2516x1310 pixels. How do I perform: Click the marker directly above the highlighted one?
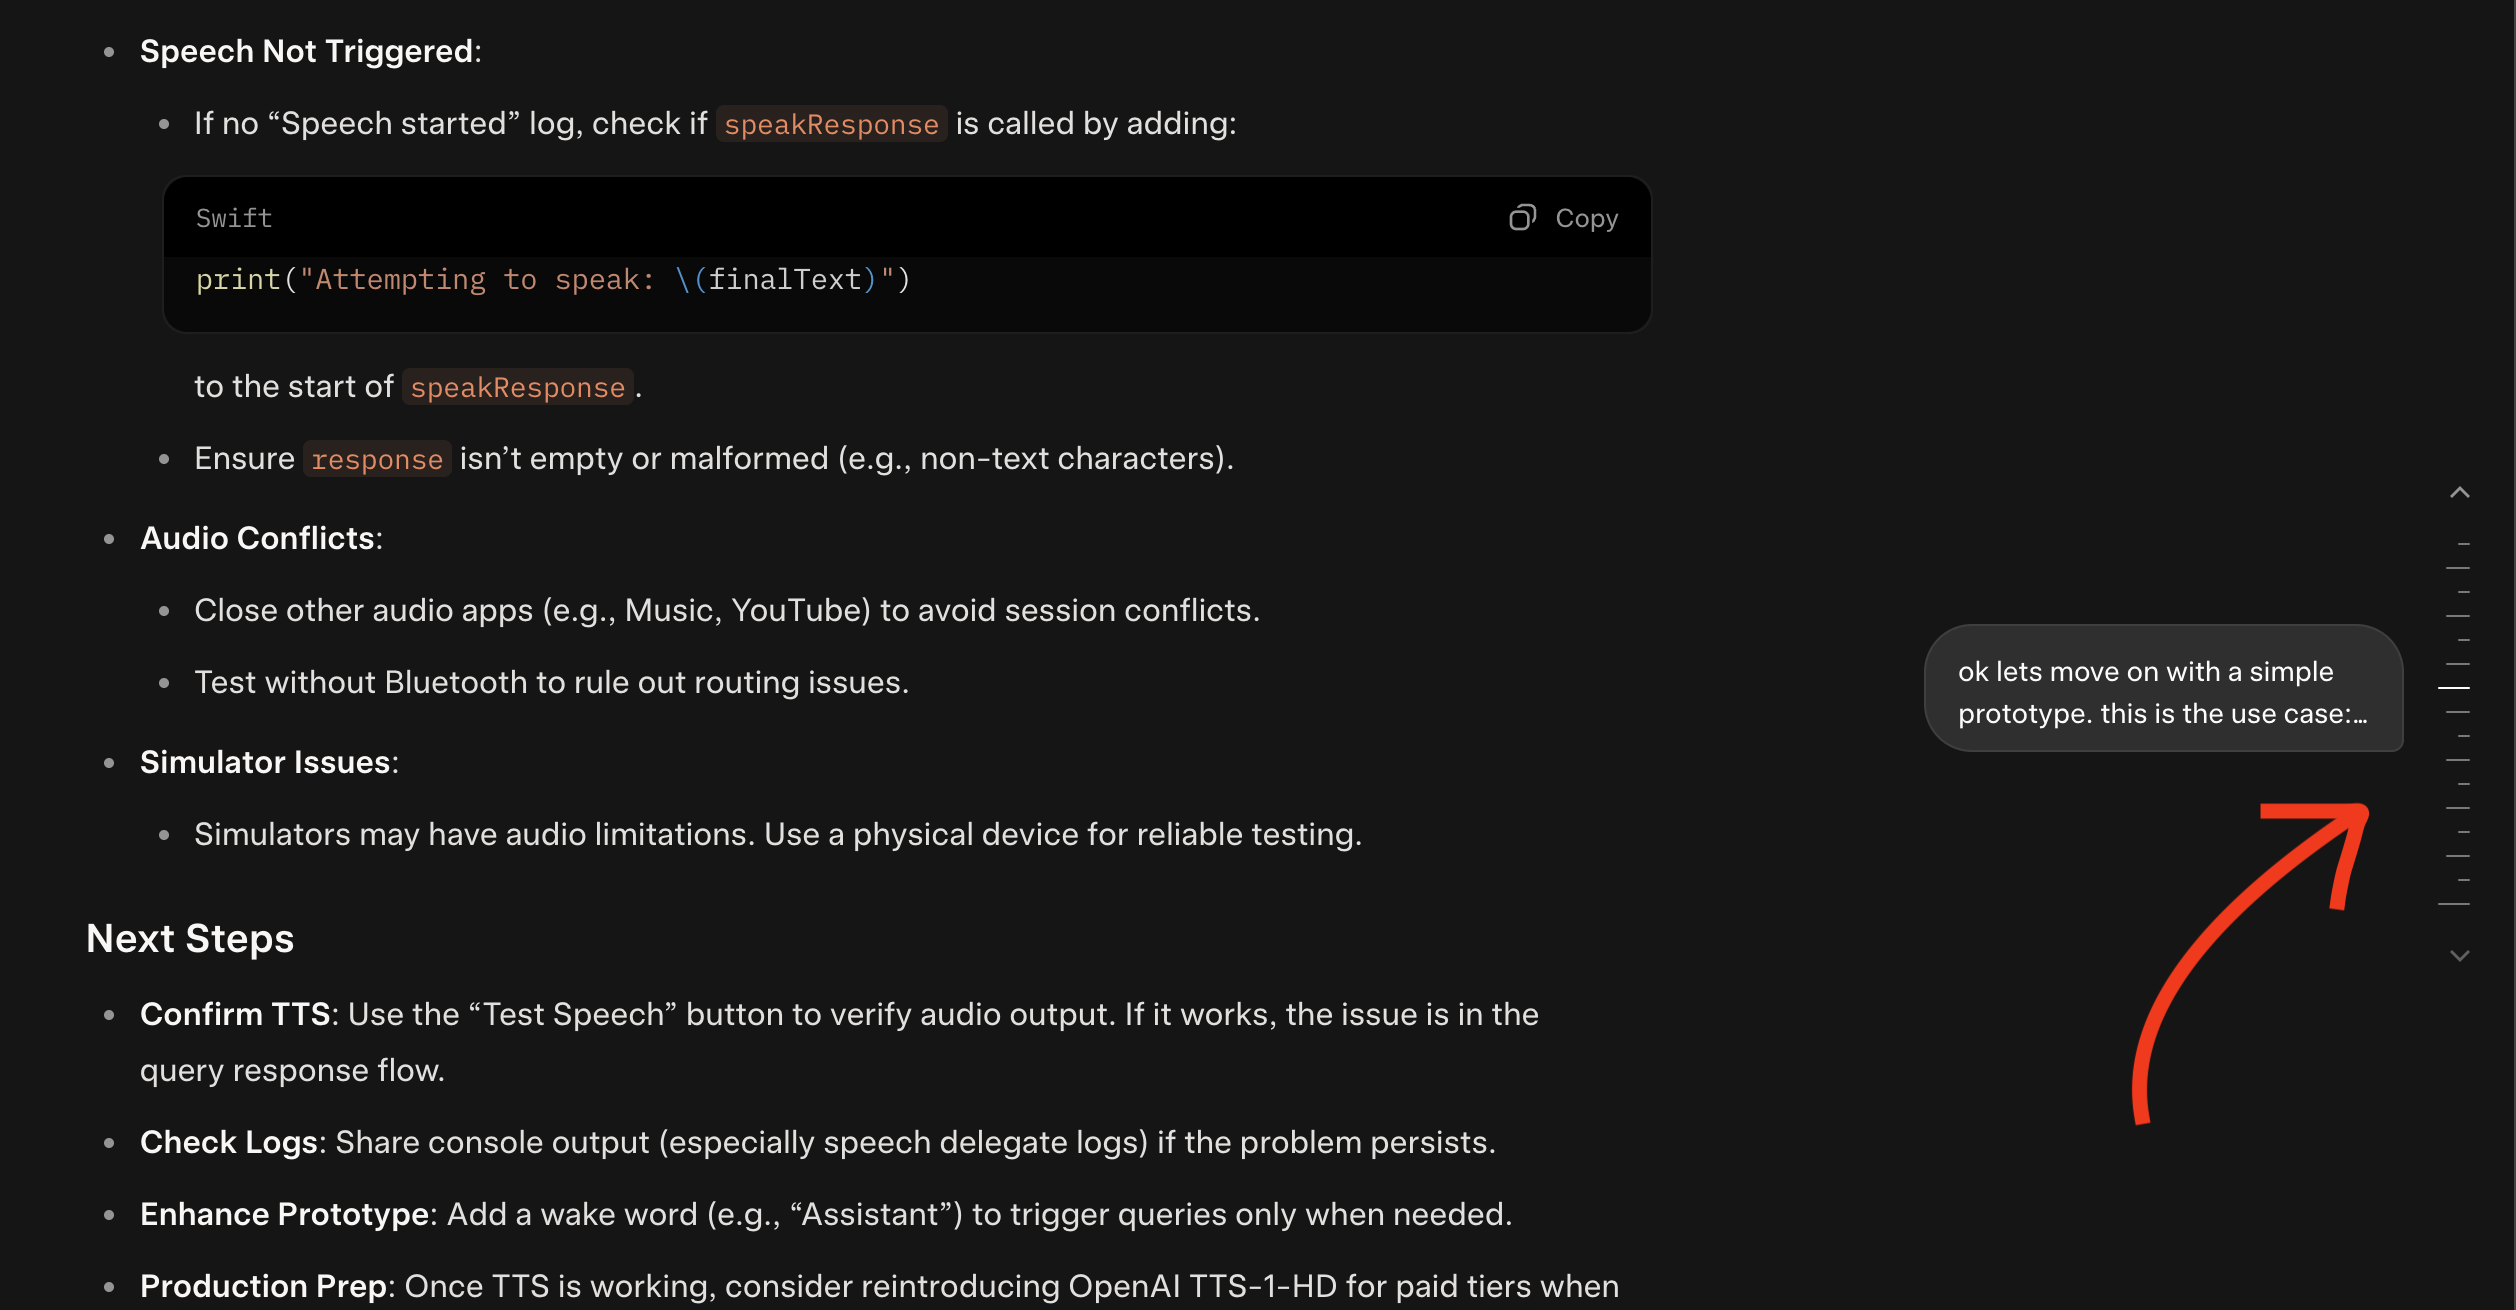click(x=2458, y=664)
